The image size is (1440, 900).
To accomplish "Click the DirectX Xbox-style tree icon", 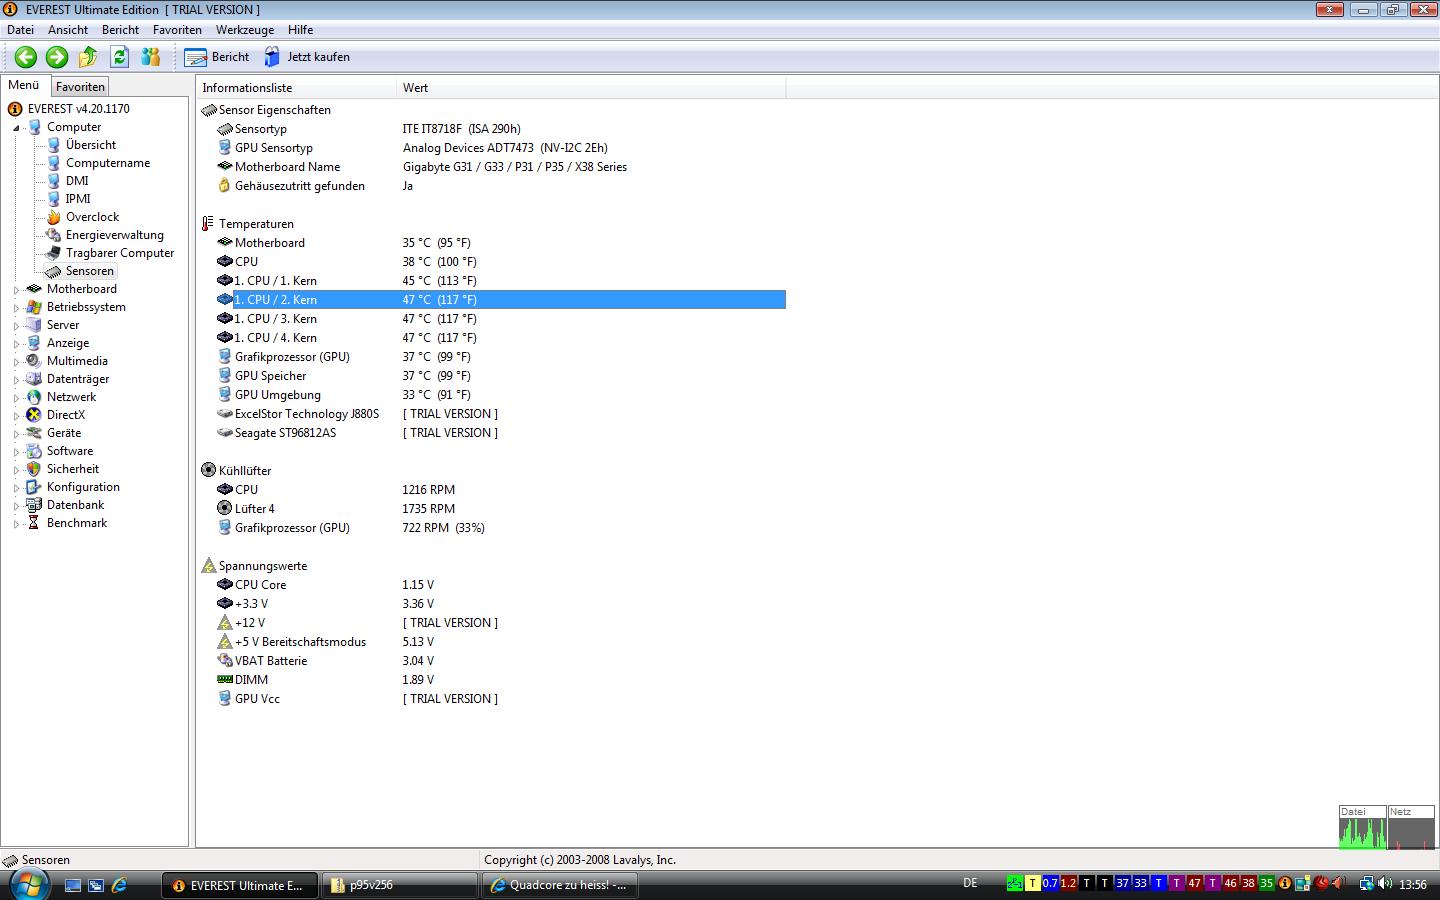I will [34, 415].
